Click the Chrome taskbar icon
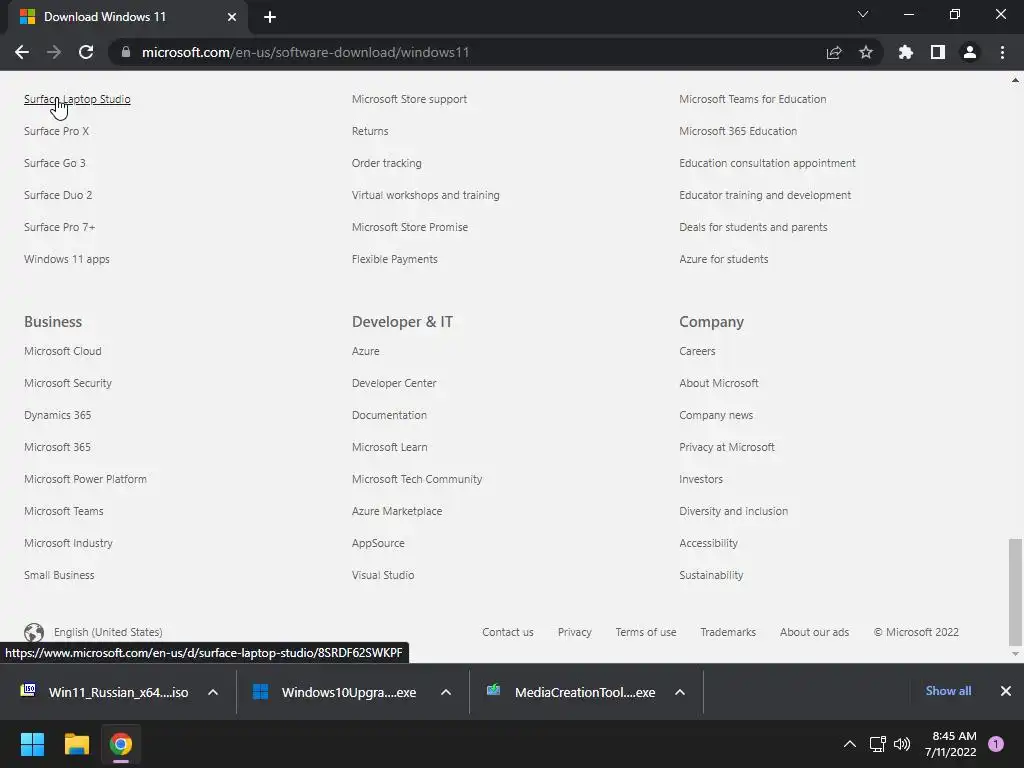The width and height of the screenshot is (1024, 768). [121, 744]
